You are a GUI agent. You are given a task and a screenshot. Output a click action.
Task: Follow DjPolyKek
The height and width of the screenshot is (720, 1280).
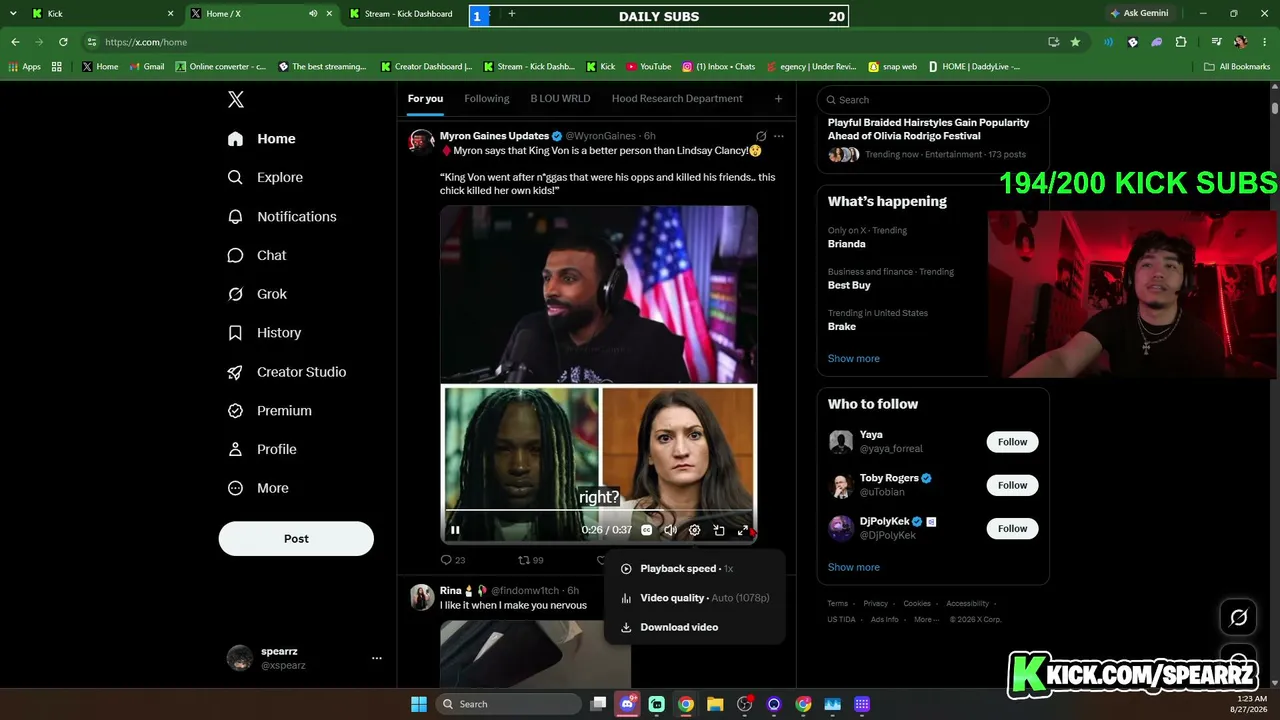(x=1012, y=528)
